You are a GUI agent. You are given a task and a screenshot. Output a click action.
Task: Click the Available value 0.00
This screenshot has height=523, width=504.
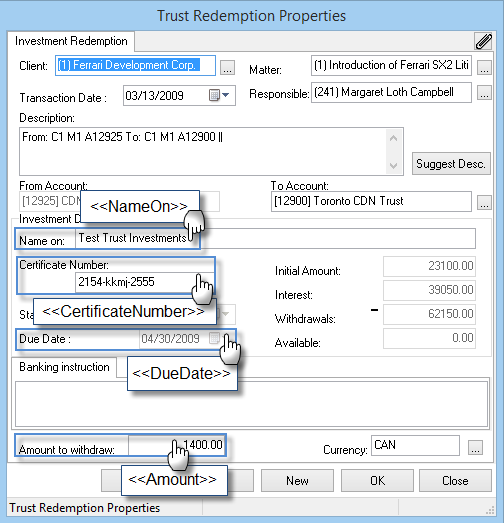[429, 339]
